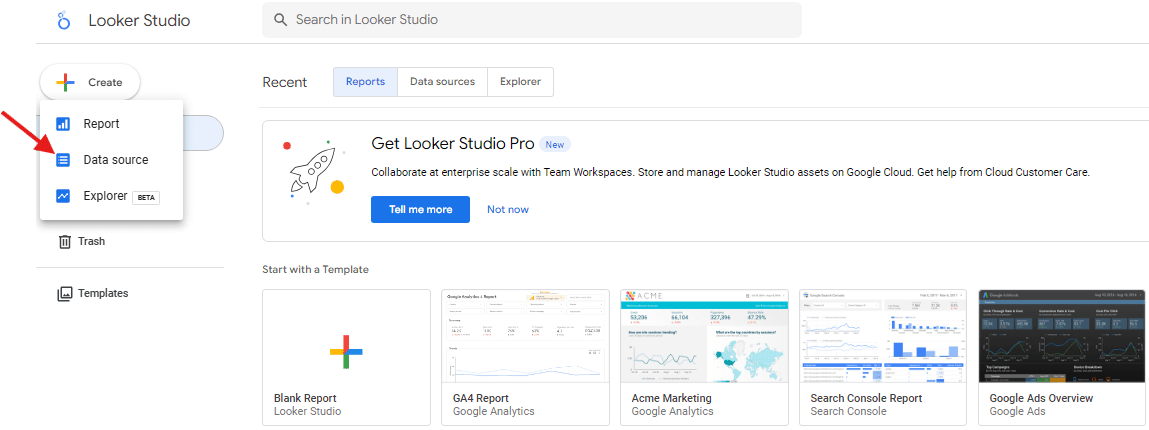Switch to the Explorer tab
This screenshot has height=430, width=1149.
click(520, 82)
